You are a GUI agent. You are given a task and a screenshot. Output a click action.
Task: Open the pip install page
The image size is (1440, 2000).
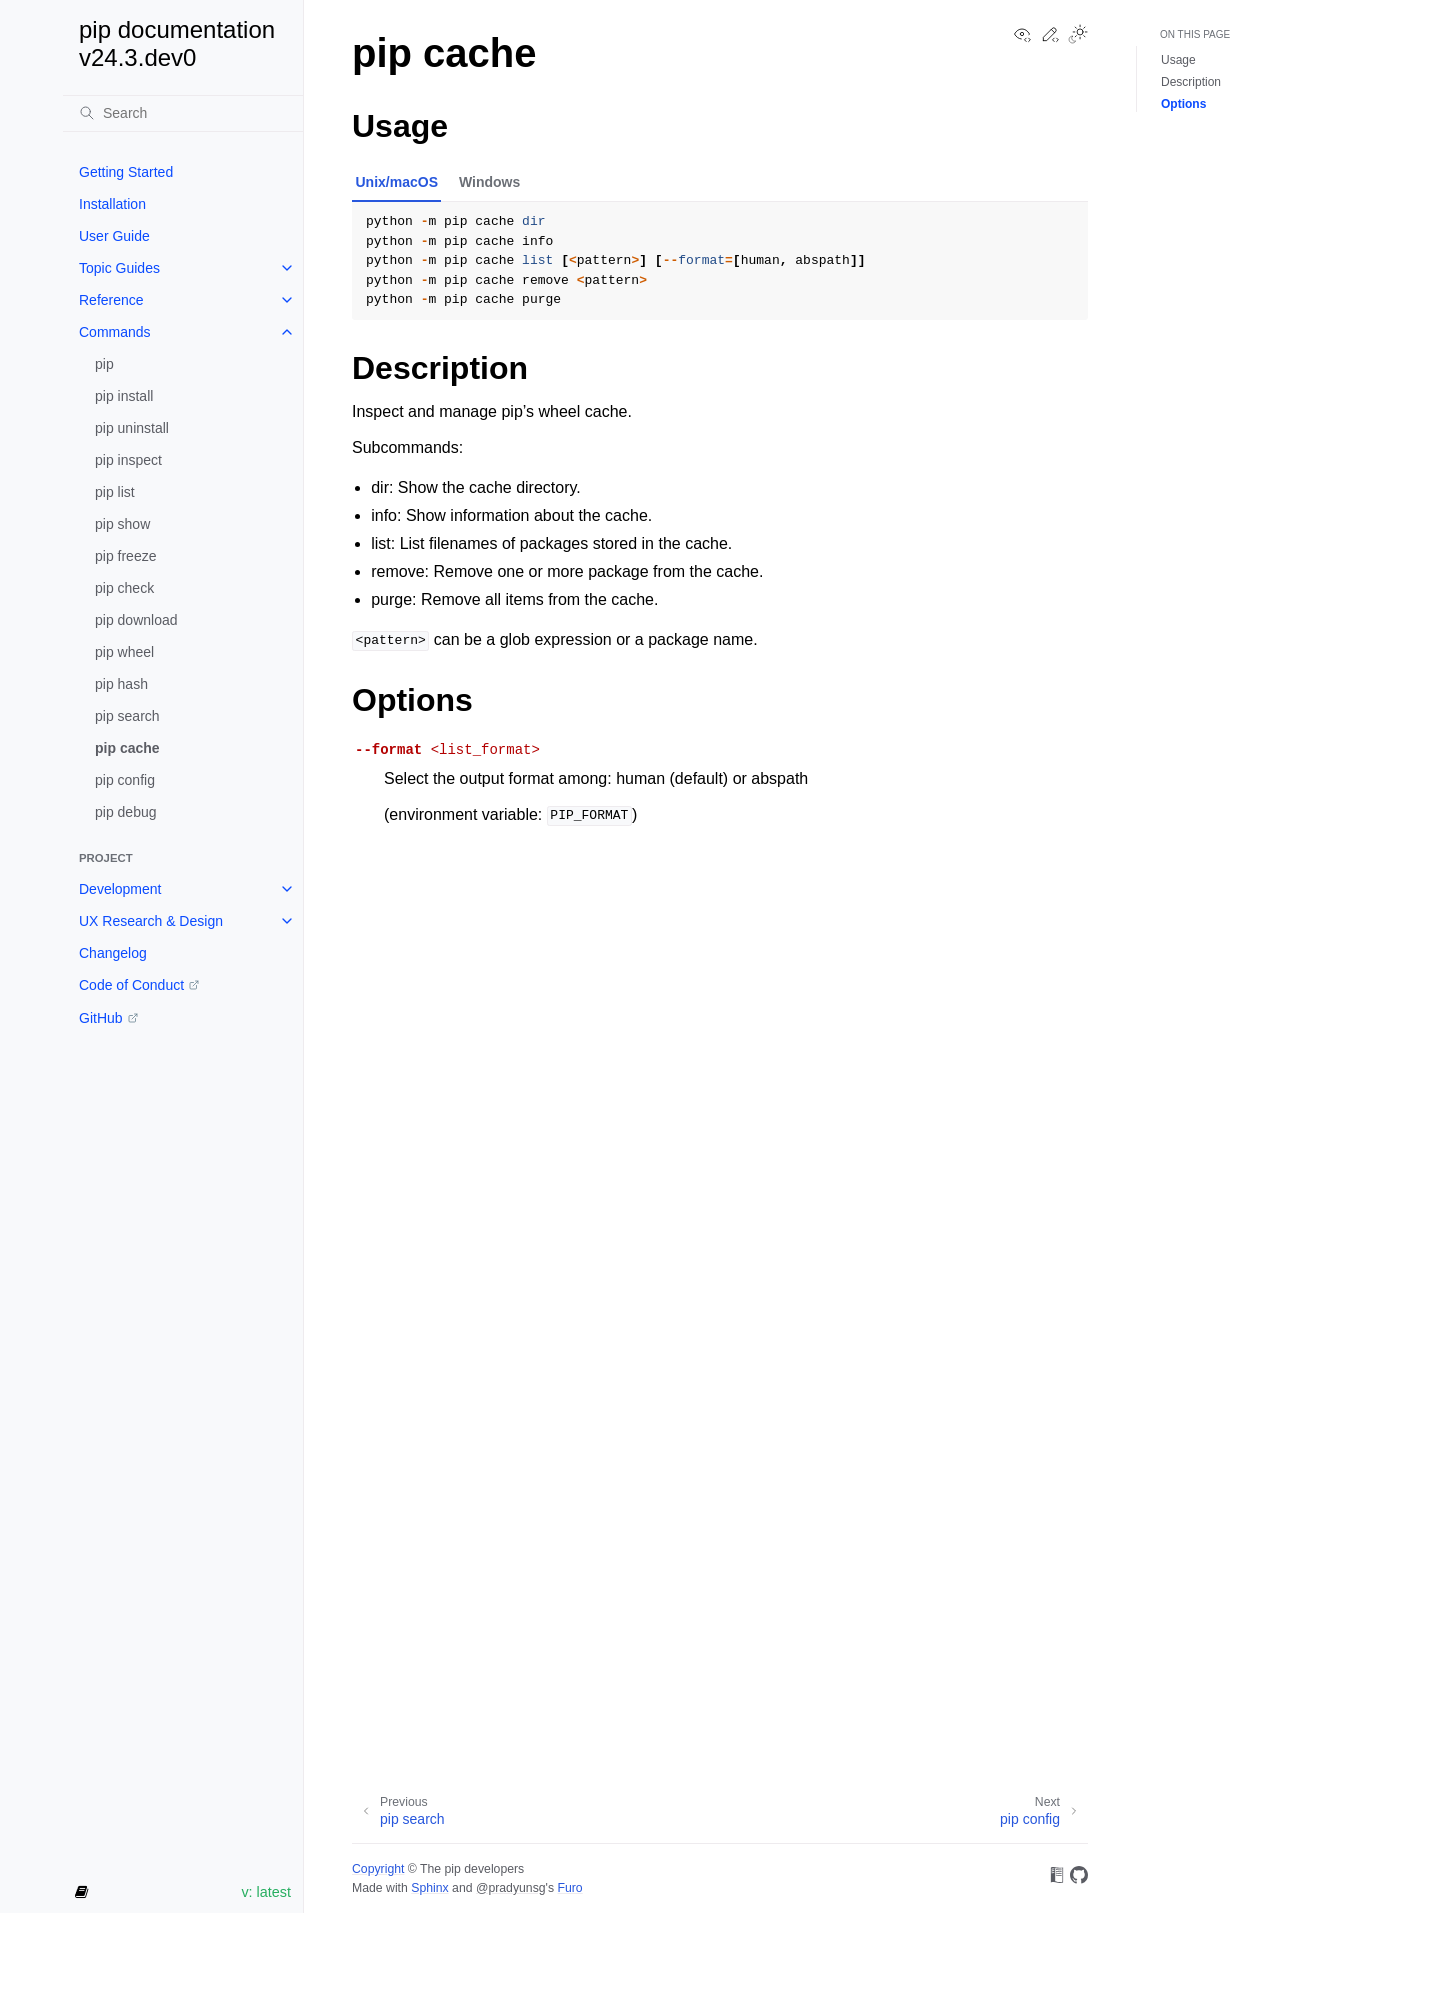(124, 396)
